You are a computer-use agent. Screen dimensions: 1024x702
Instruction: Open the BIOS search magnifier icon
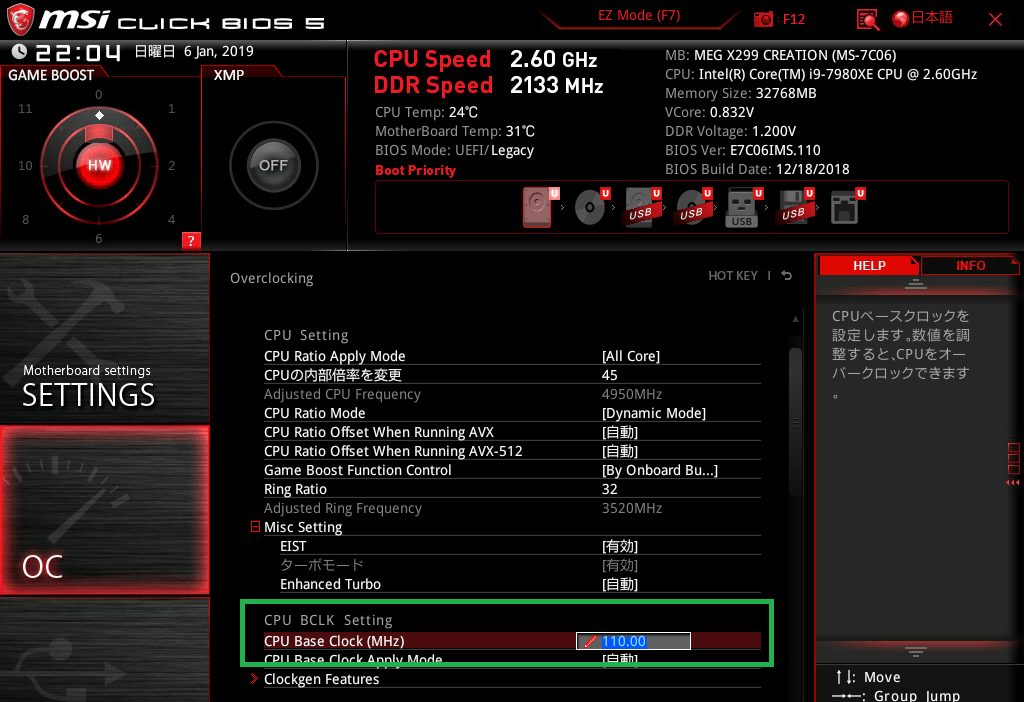[x=867, y=19]
